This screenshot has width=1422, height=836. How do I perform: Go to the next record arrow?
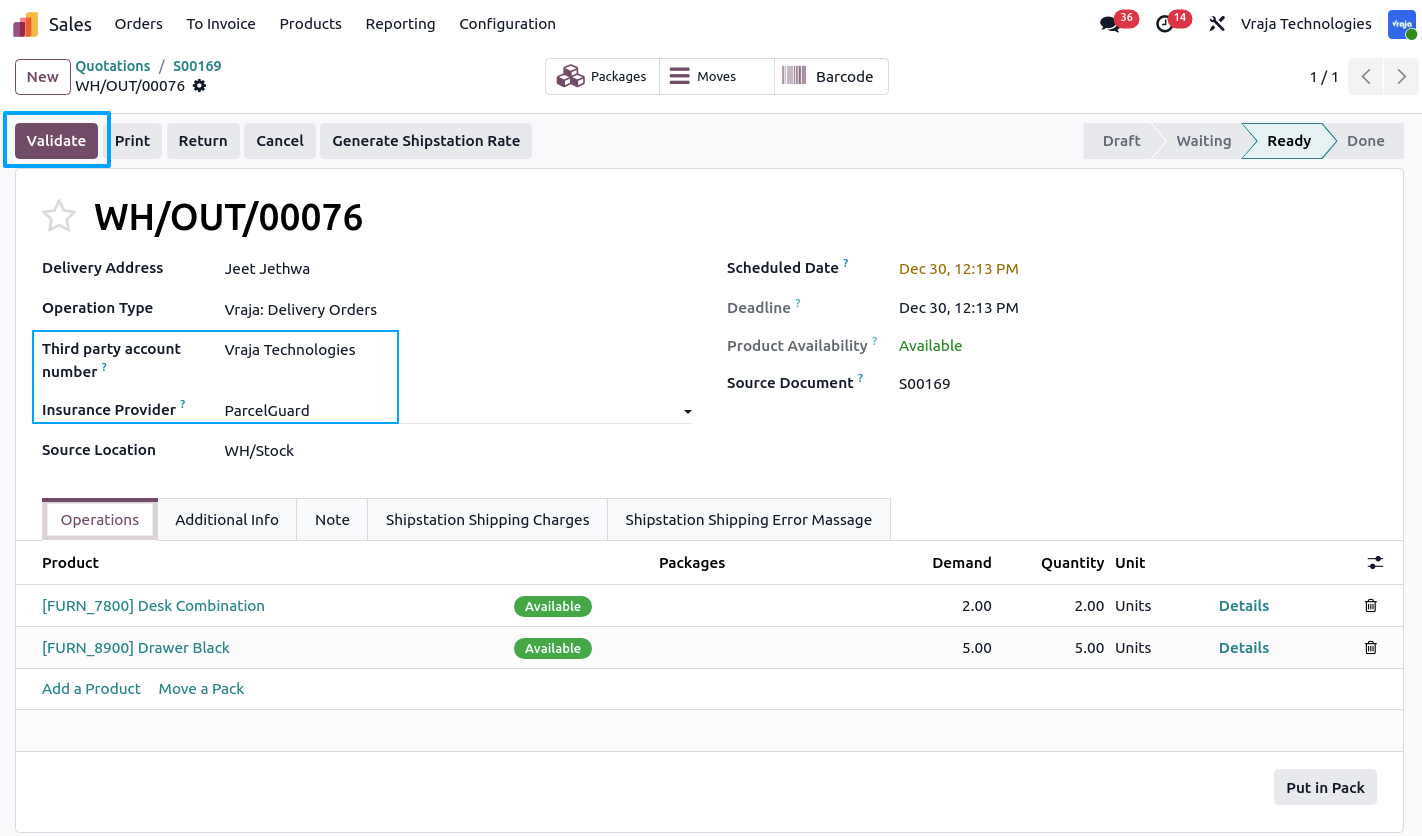tap(1401, 77)
